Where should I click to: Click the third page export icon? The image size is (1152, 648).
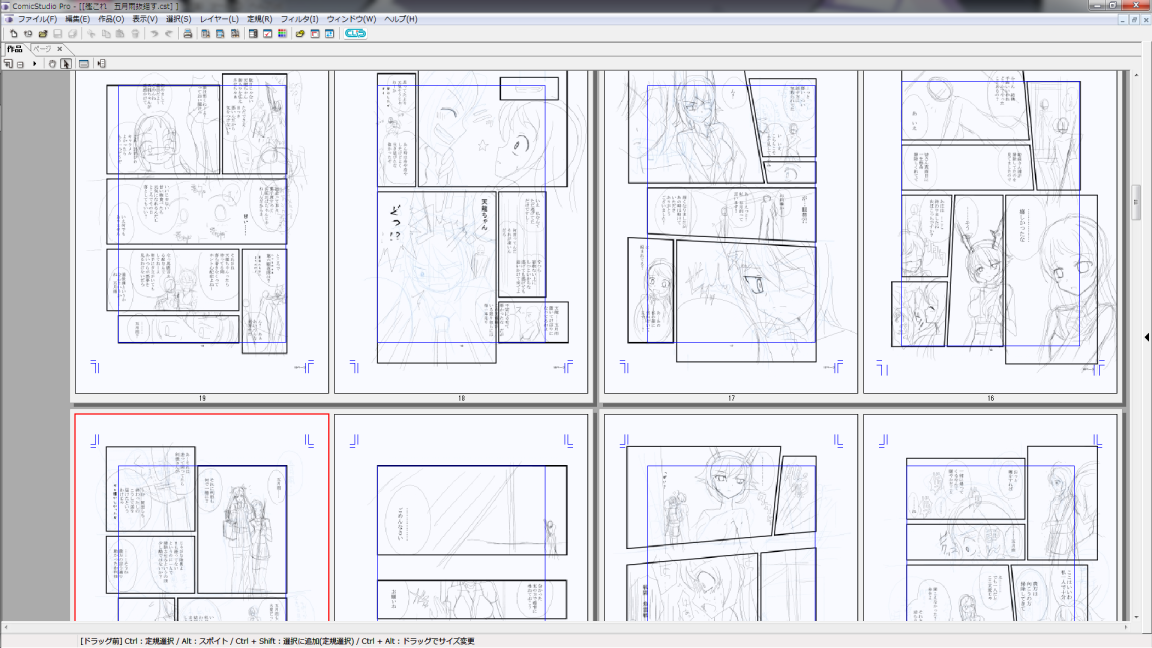[x=234, y=34]
